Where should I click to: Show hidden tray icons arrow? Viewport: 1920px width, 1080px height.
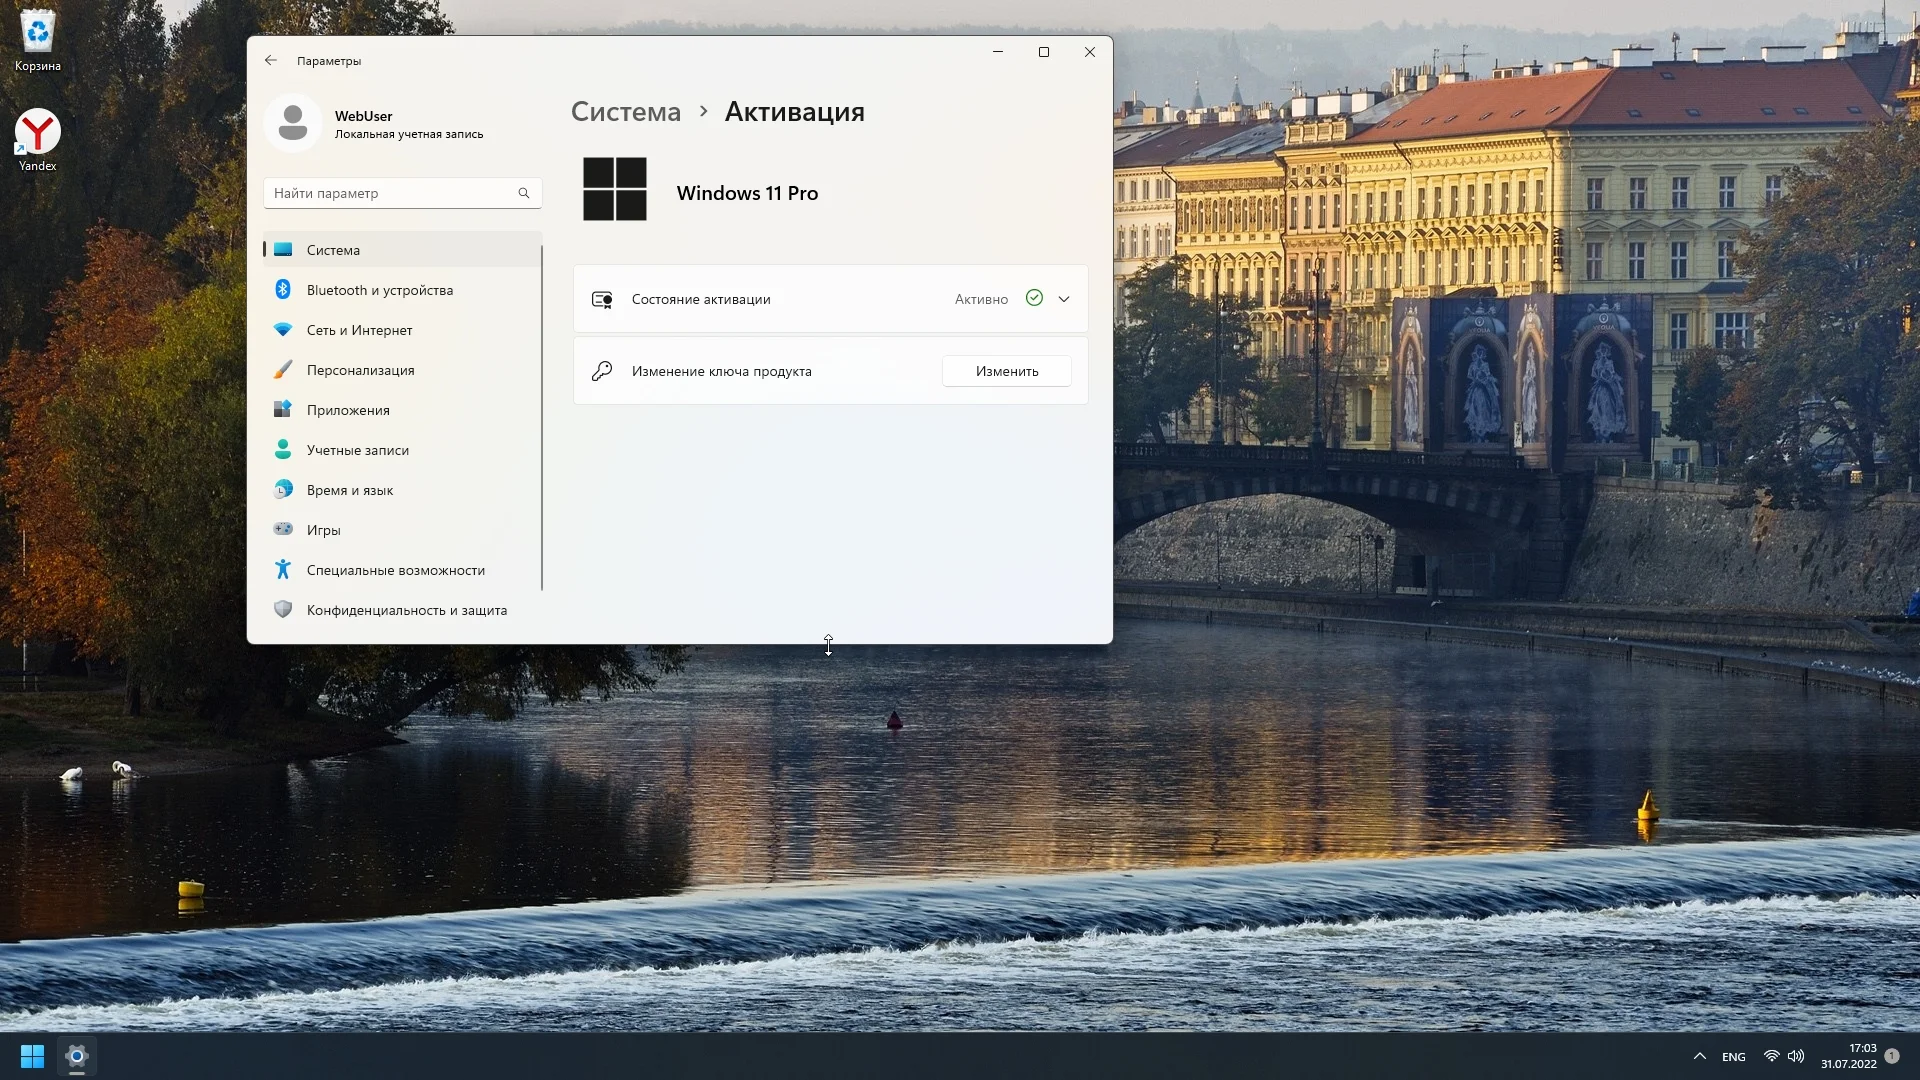[1699, 1056]
